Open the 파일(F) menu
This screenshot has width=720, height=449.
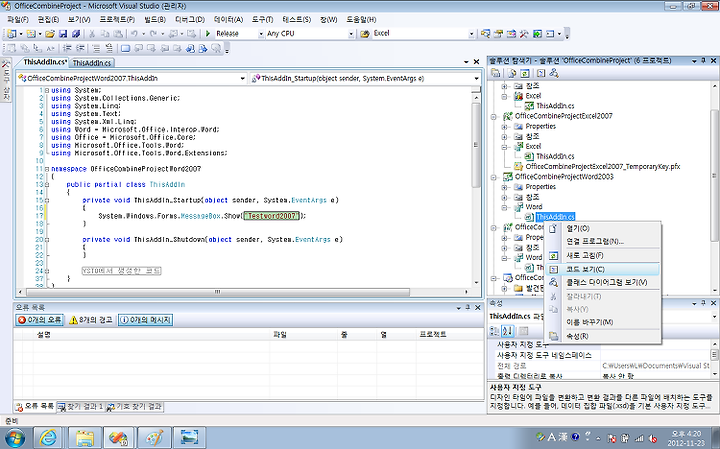(x=18, y=20)
